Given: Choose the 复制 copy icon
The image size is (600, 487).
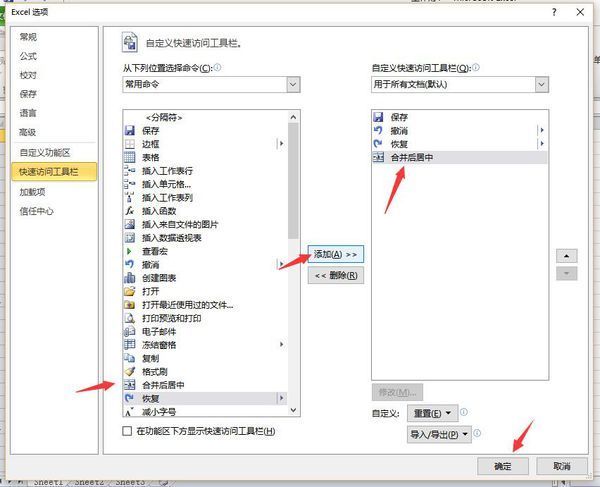Looking at the screenshot, I should [130, 358].
